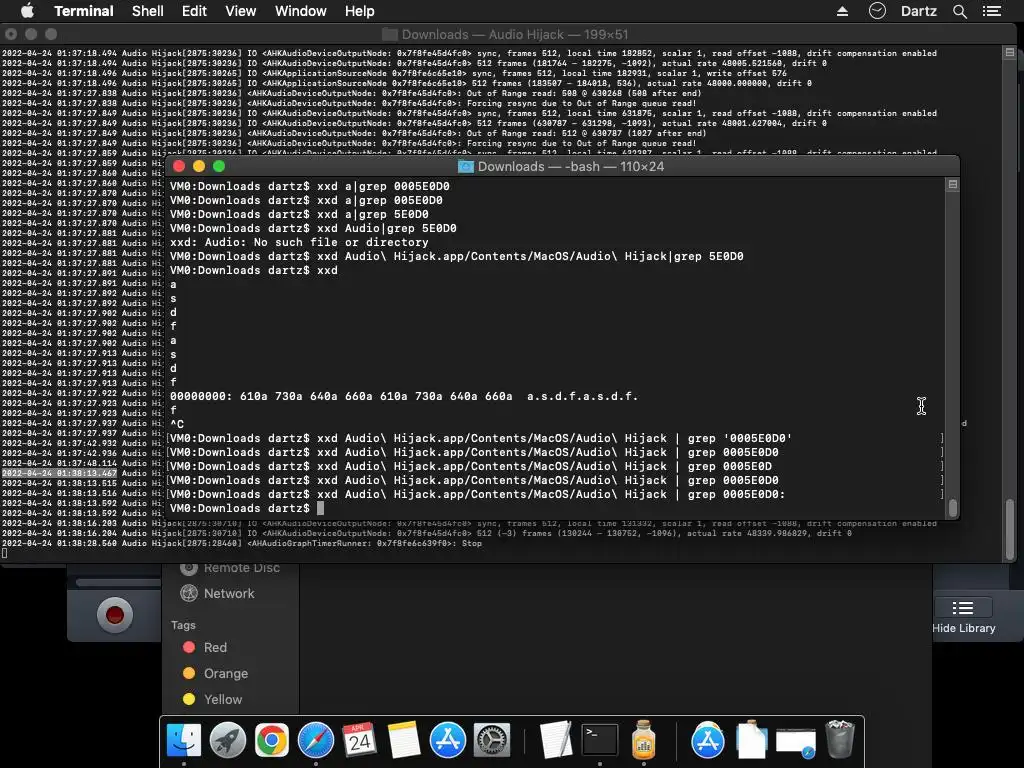Open the App Store icon next to Notes
1024x768 pixels.
click(x=447, y=740)
